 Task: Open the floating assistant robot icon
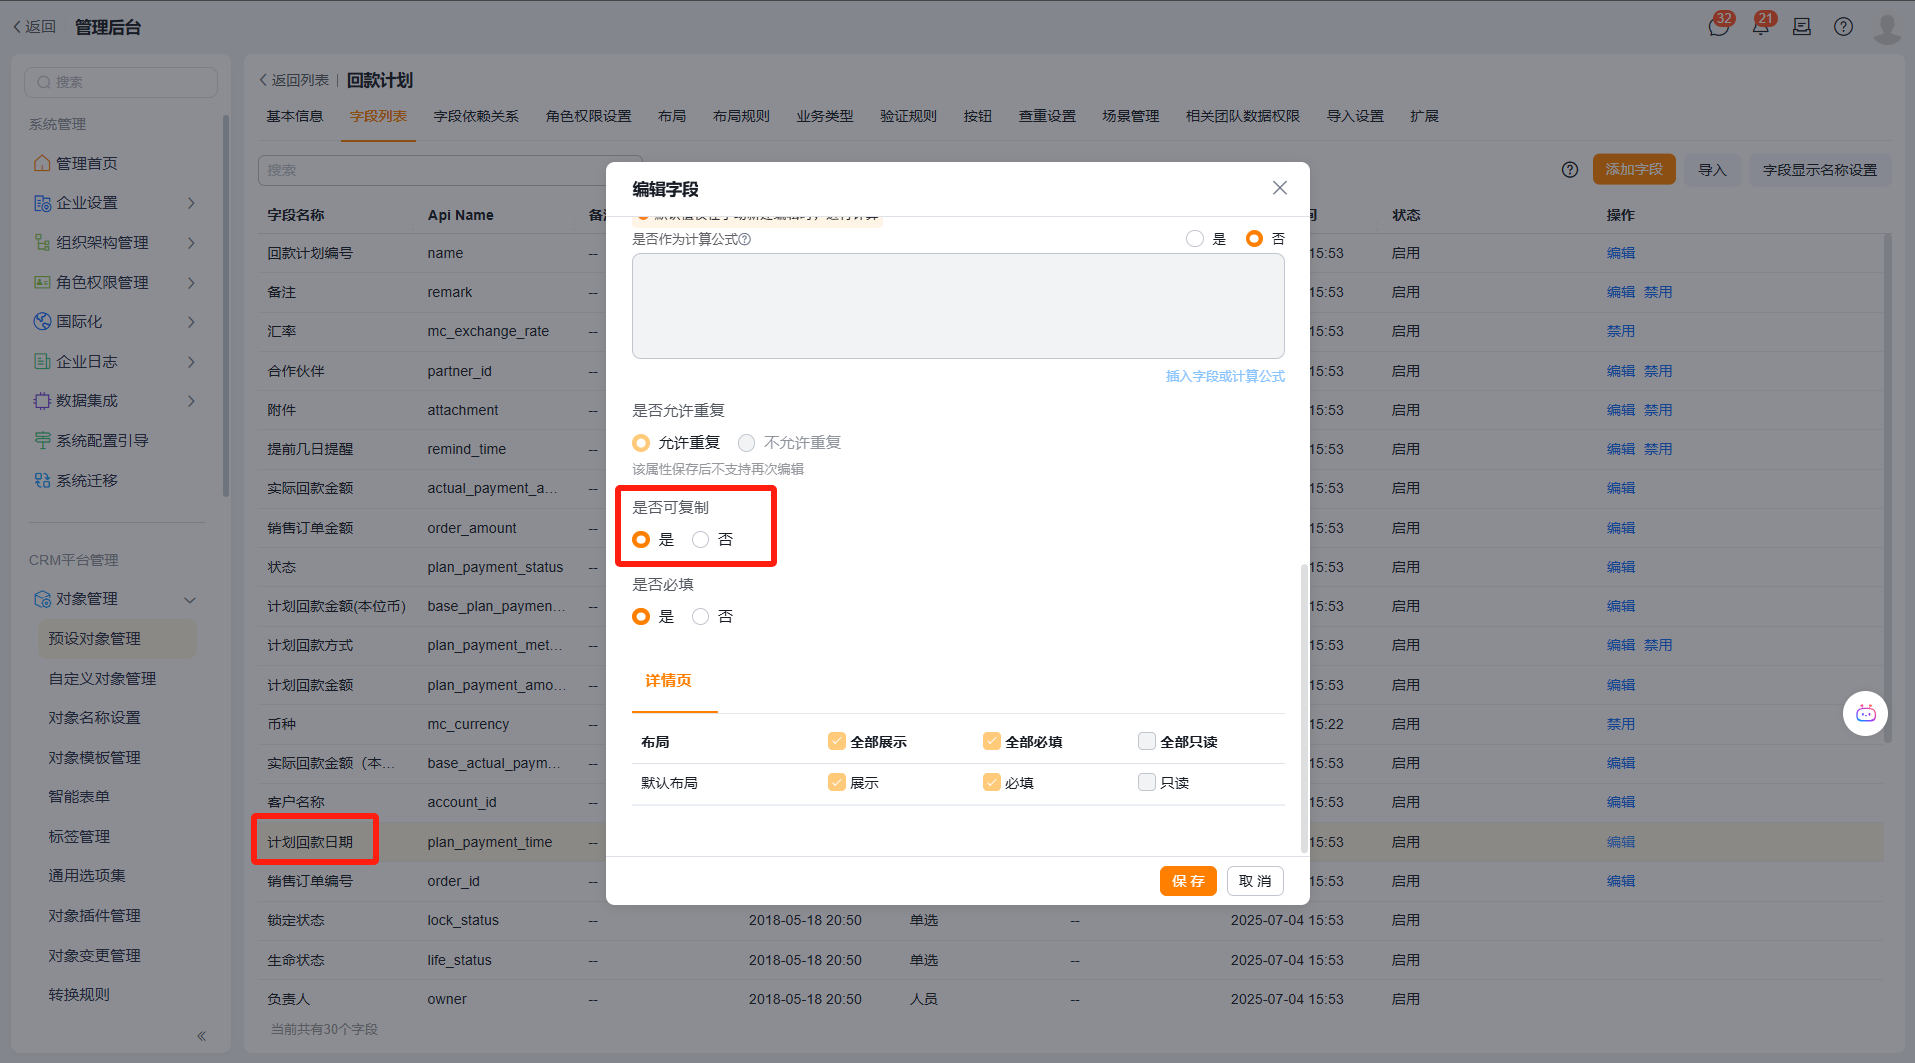click(1865, 713)
